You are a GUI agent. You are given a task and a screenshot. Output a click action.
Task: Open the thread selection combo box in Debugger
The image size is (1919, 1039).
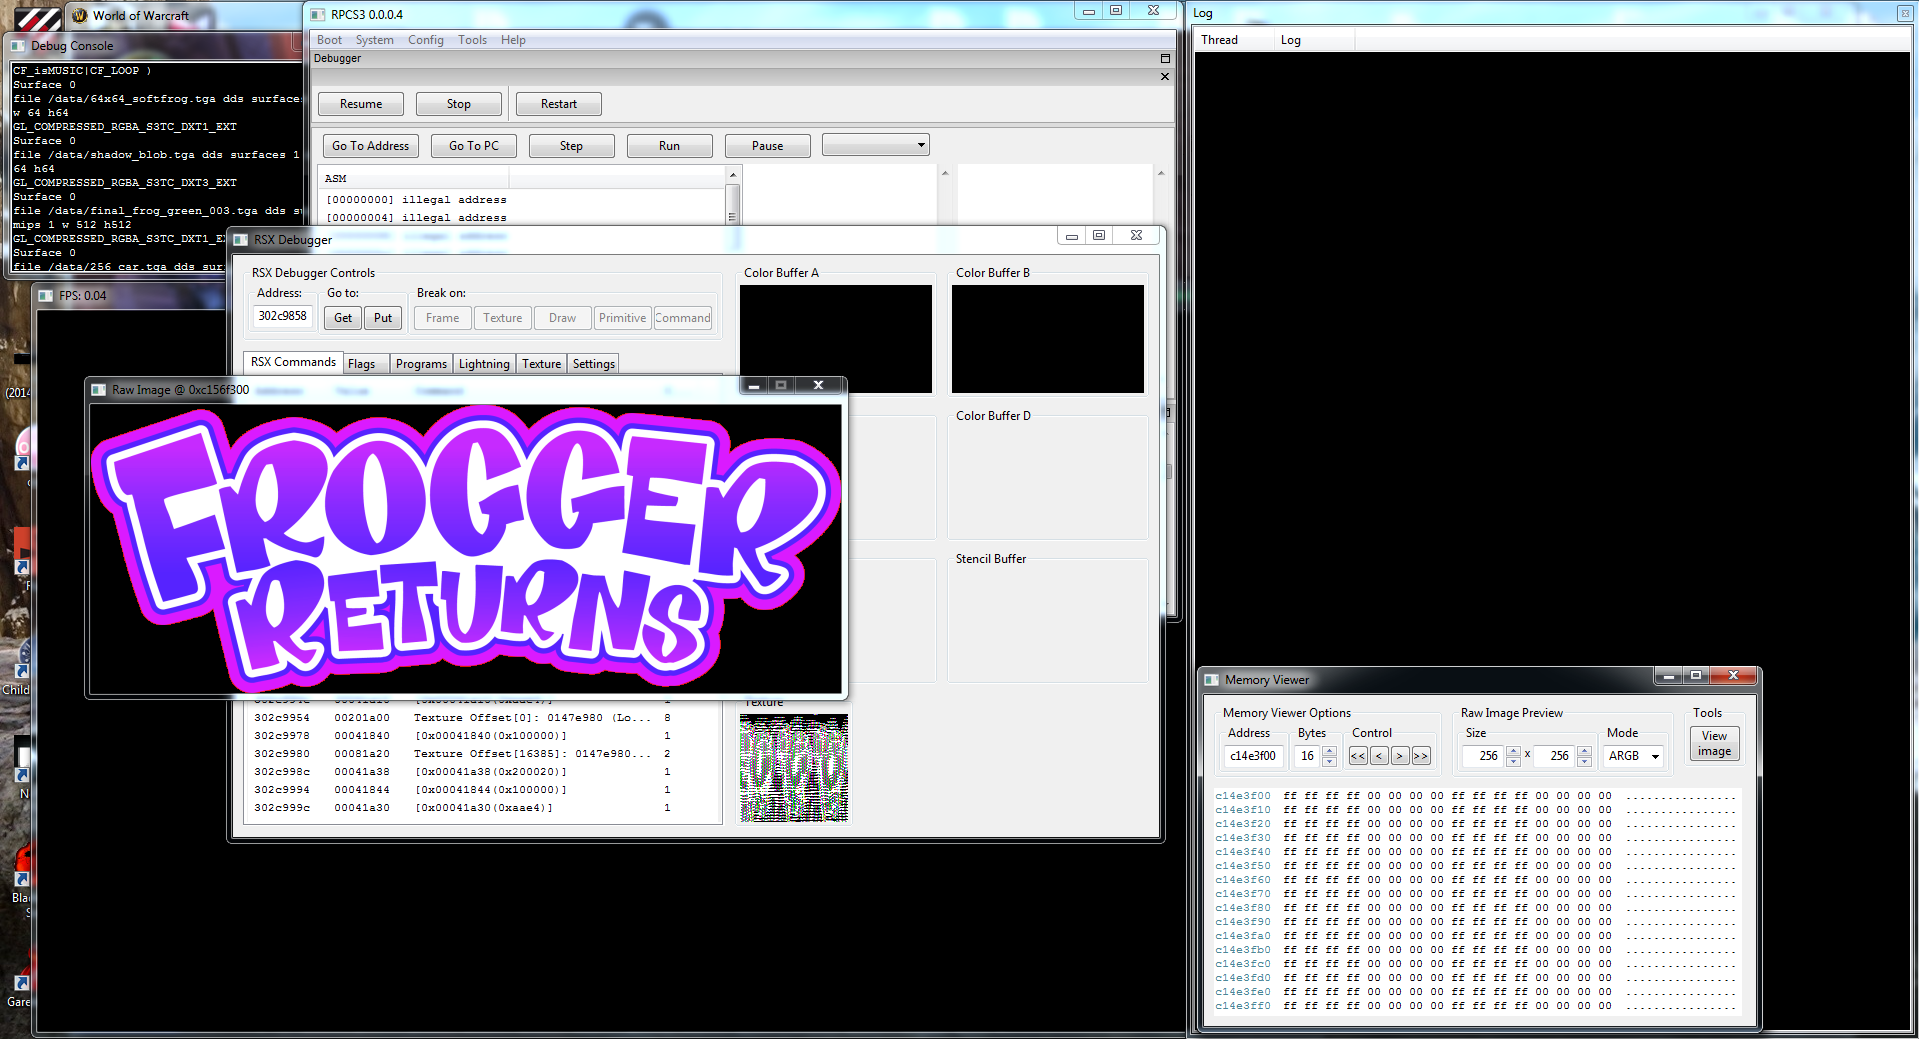pos(876,145)
